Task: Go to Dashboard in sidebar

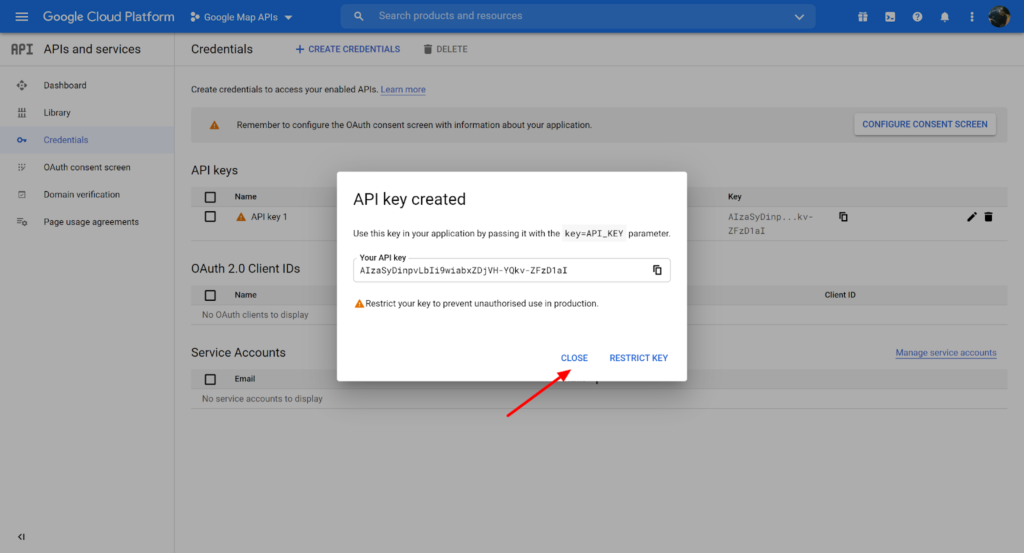Action: pyautogui.click(x=65, y=86)
